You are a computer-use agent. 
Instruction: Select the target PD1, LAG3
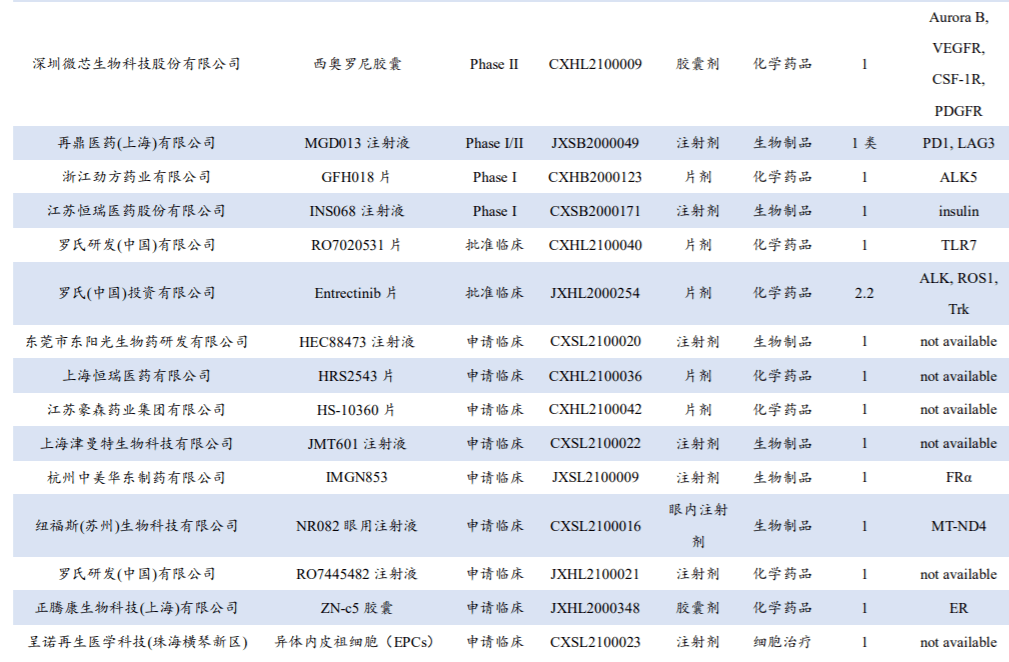click(x=958, y=143)
